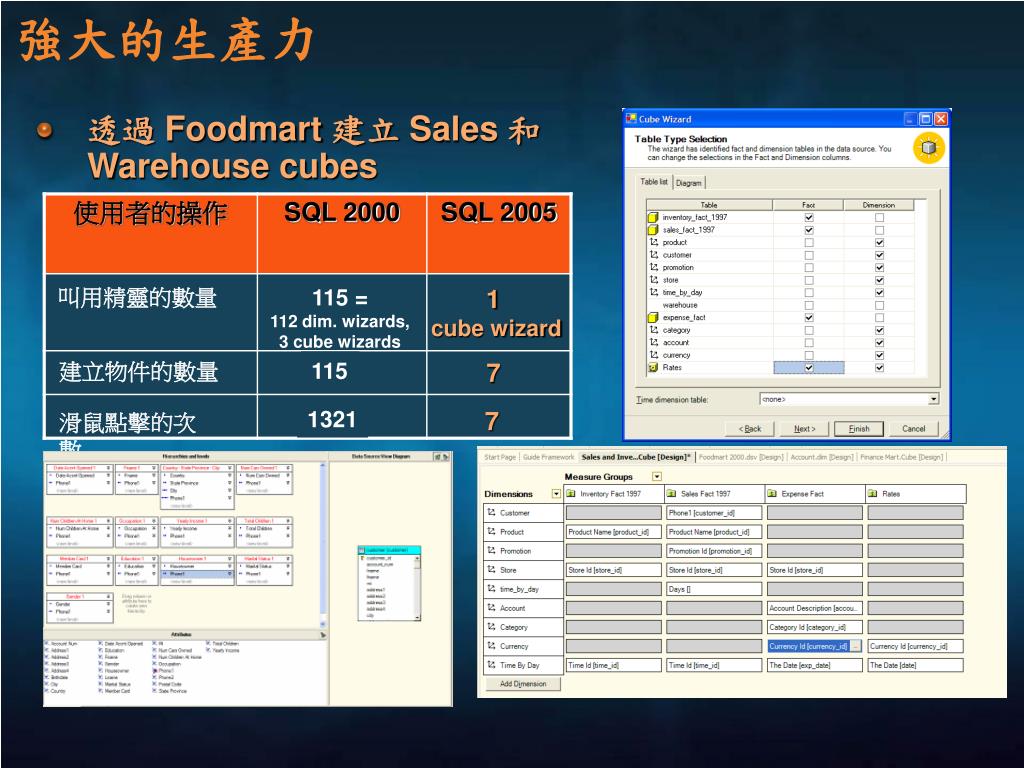Image resolution: width=1024 pixels, height=768 pixels.
Task: Click the ellipsis button beside Currency Id
Action: (856, 646)
